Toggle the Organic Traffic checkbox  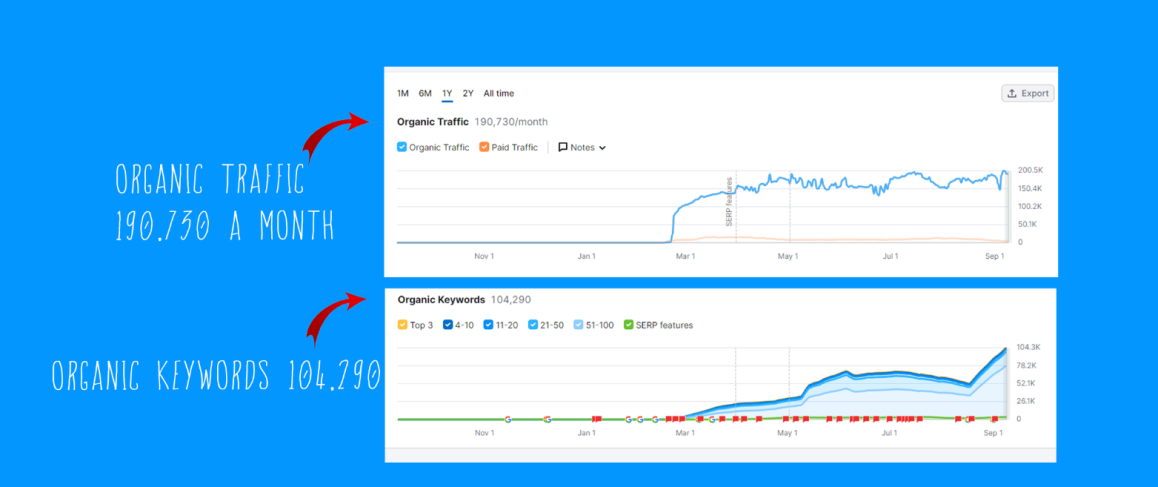402,147
